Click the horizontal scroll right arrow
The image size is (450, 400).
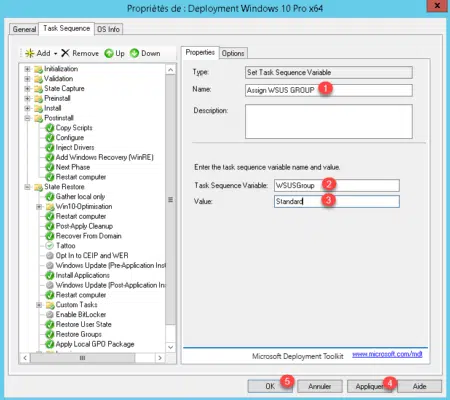tap(160, 358)
